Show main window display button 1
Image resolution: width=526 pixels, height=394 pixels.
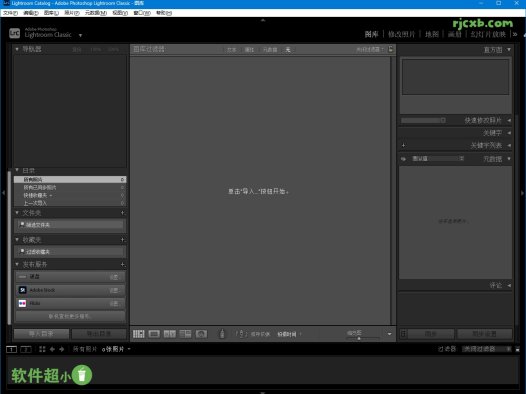[x=11, y=349]
